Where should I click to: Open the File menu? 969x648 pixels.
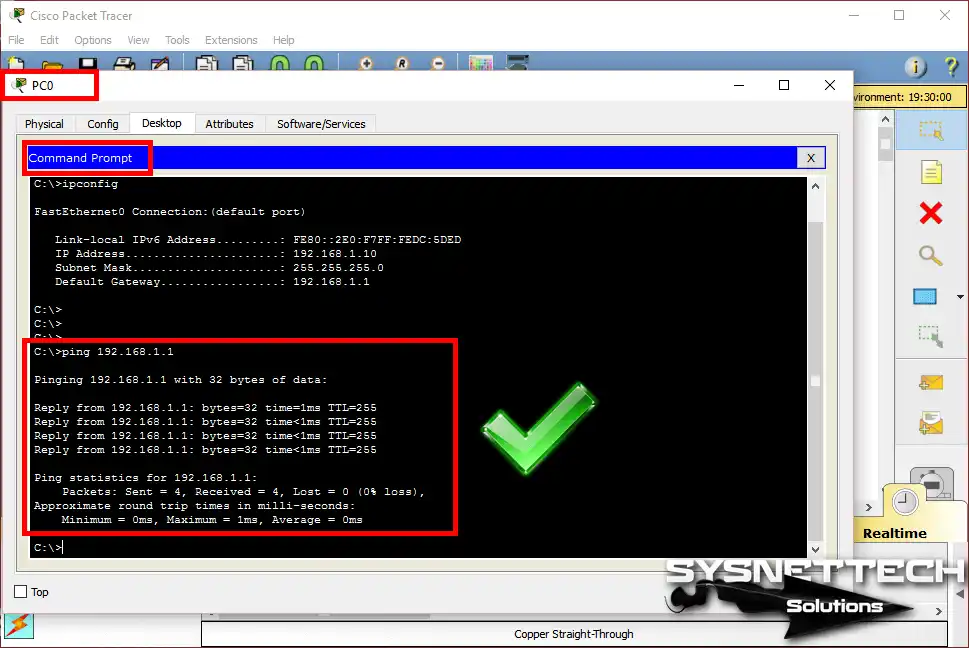point(16,40)
